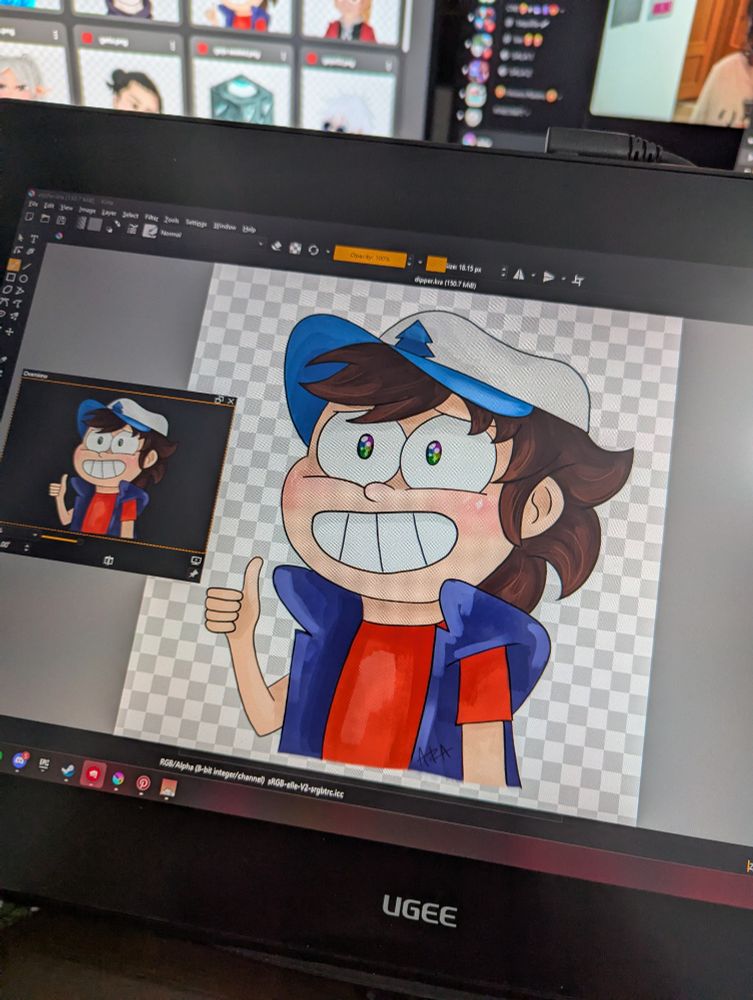The width and height of the screenshot is (753, 1000).
Task: Select the Polygon tool
Action: click(x=7, y=290)
